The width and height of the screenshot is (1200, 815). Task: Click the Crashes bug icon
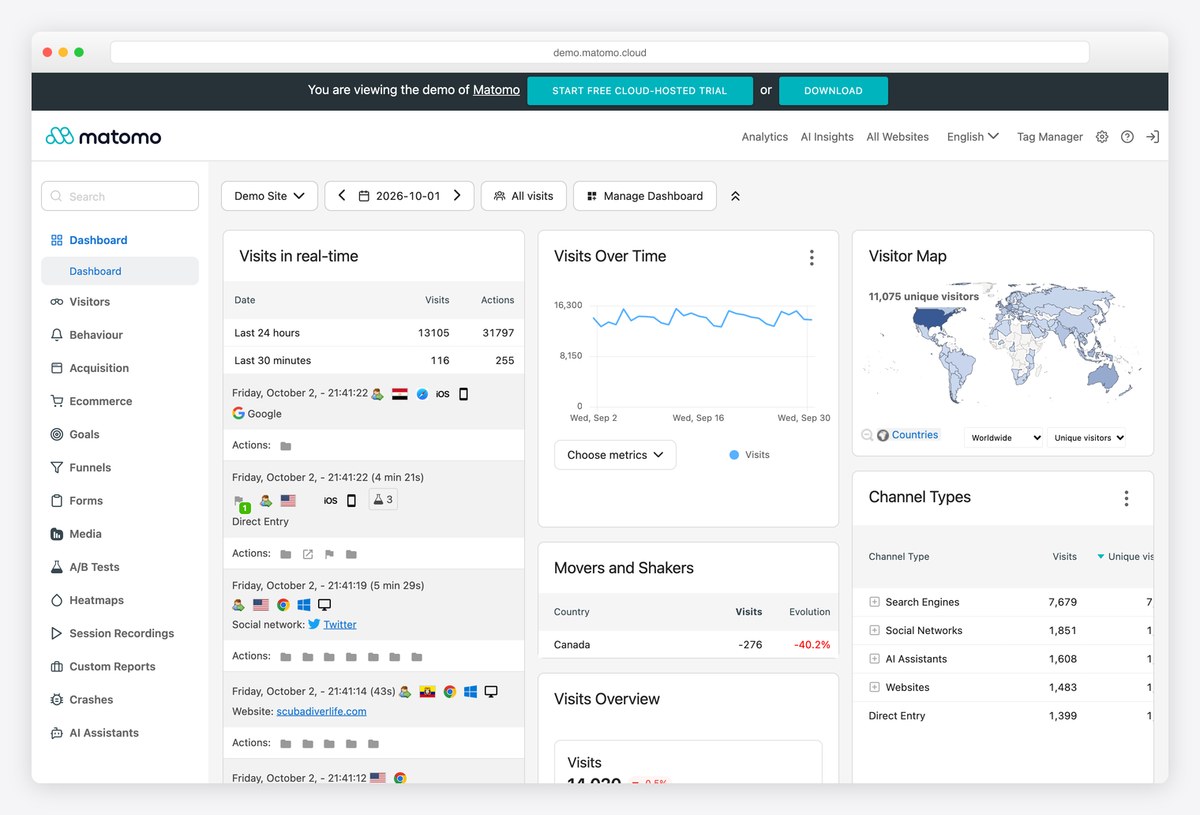click(x=57, y=700)
